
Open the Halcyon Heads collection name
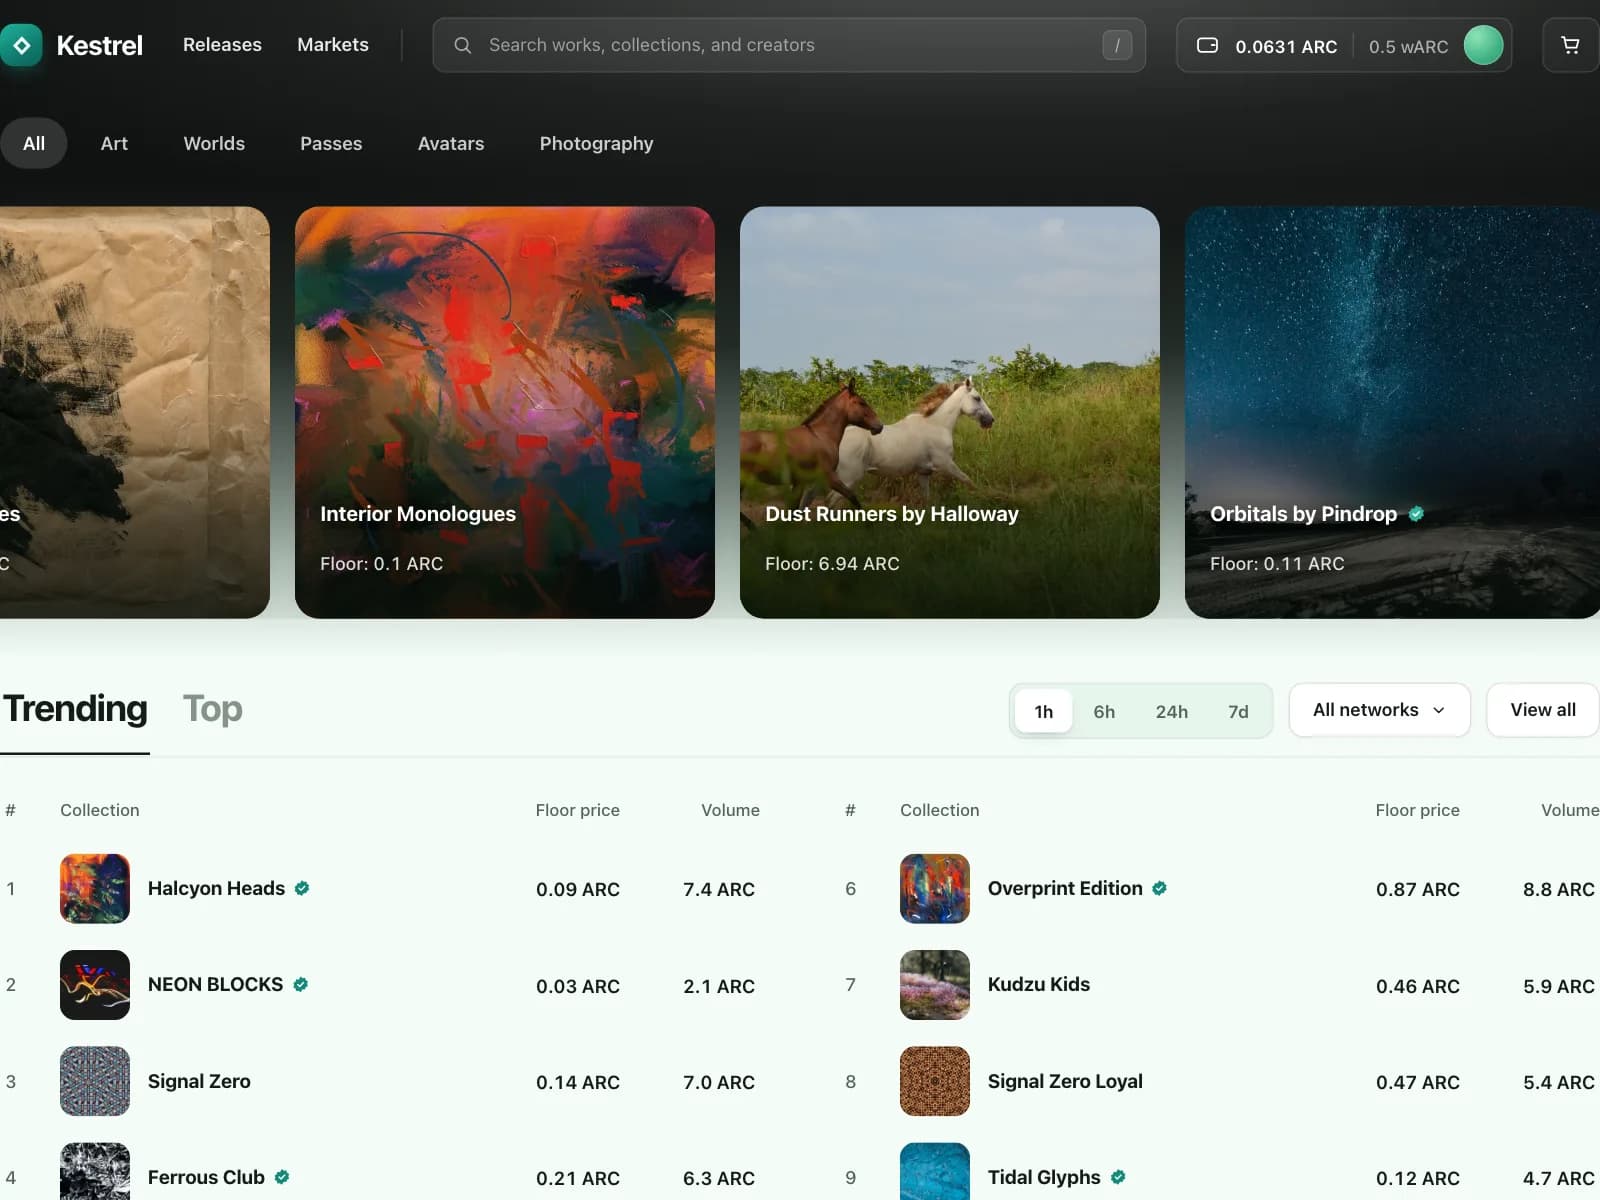coord(216,888)
